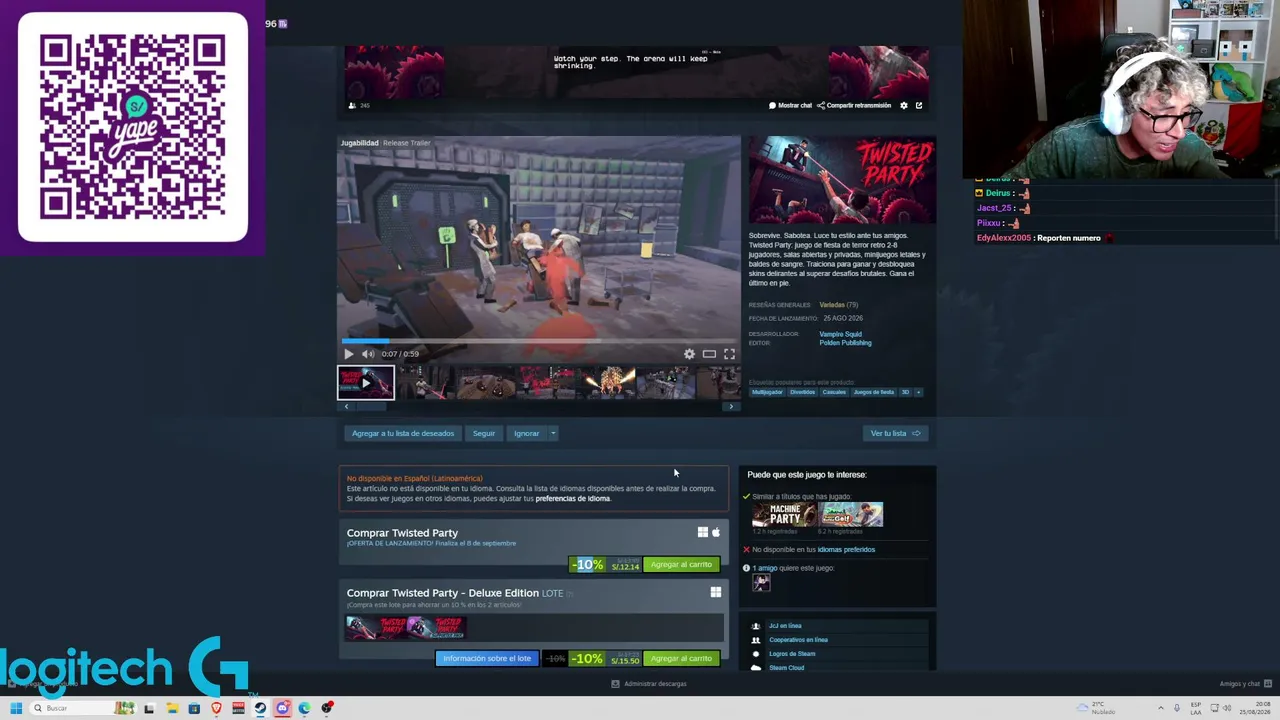Image resolution: width=1280 pixels, height=720 pixels.
Task: Open the Golf similar game capsule
Action: point(851,515)
